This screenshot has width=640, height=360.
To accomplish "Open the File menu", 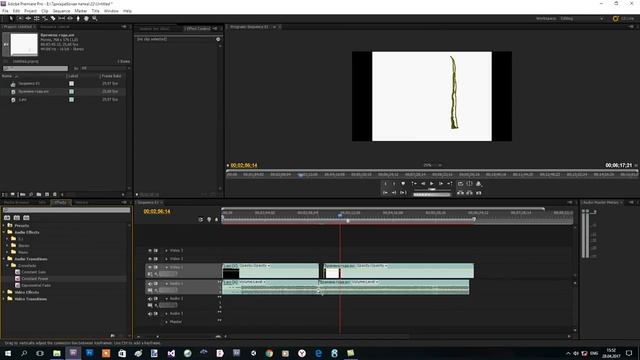I will (x=5, y=11).
